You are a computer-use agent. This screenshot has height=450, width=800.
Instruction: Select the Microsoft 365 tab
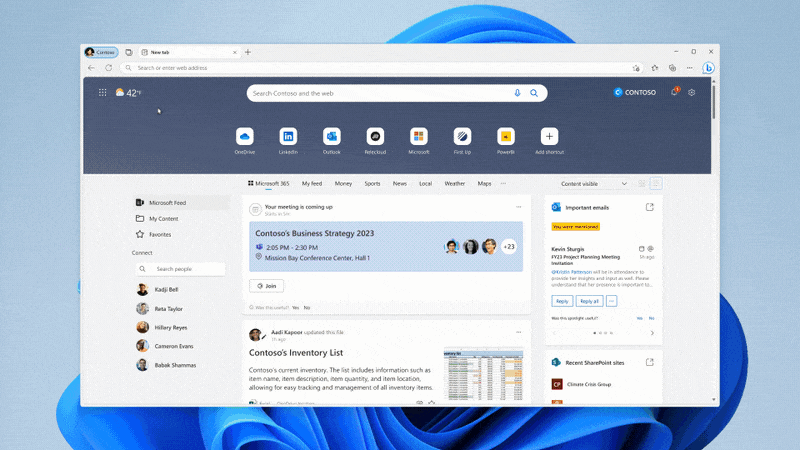pyautogui.click(x=268, y=184)
